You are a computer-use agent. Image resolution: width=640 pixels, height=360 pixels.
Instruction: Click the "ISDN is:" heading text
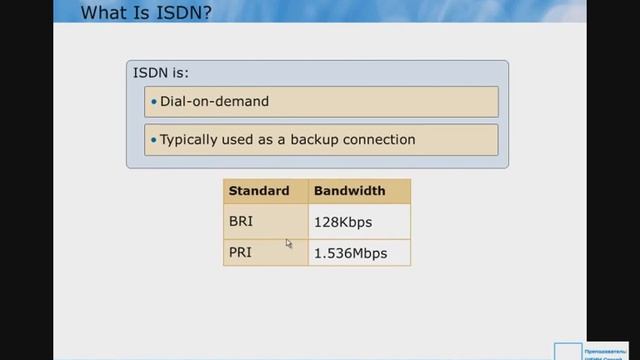(161, 73)
